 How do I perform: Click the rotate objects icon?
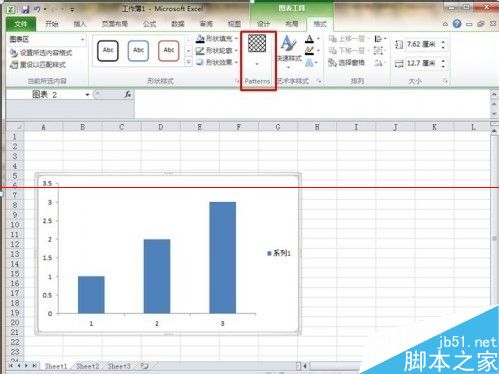[x=378, y=62]
